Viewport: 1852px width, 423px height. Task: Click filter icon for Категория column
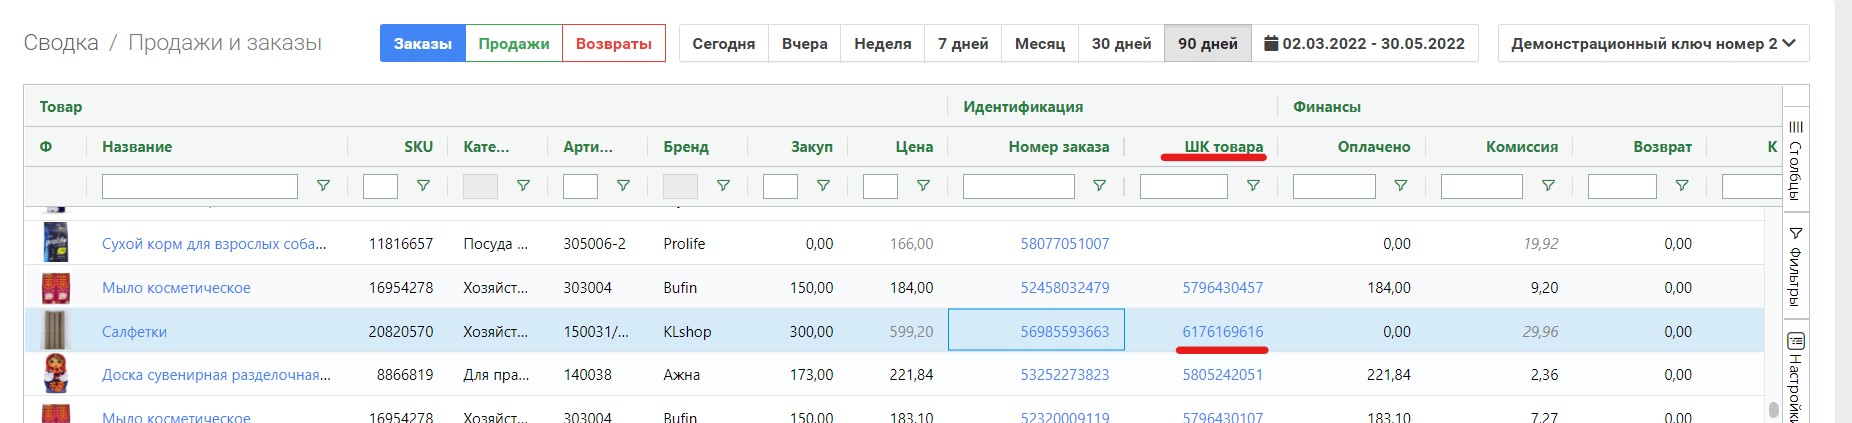[523, 186]
